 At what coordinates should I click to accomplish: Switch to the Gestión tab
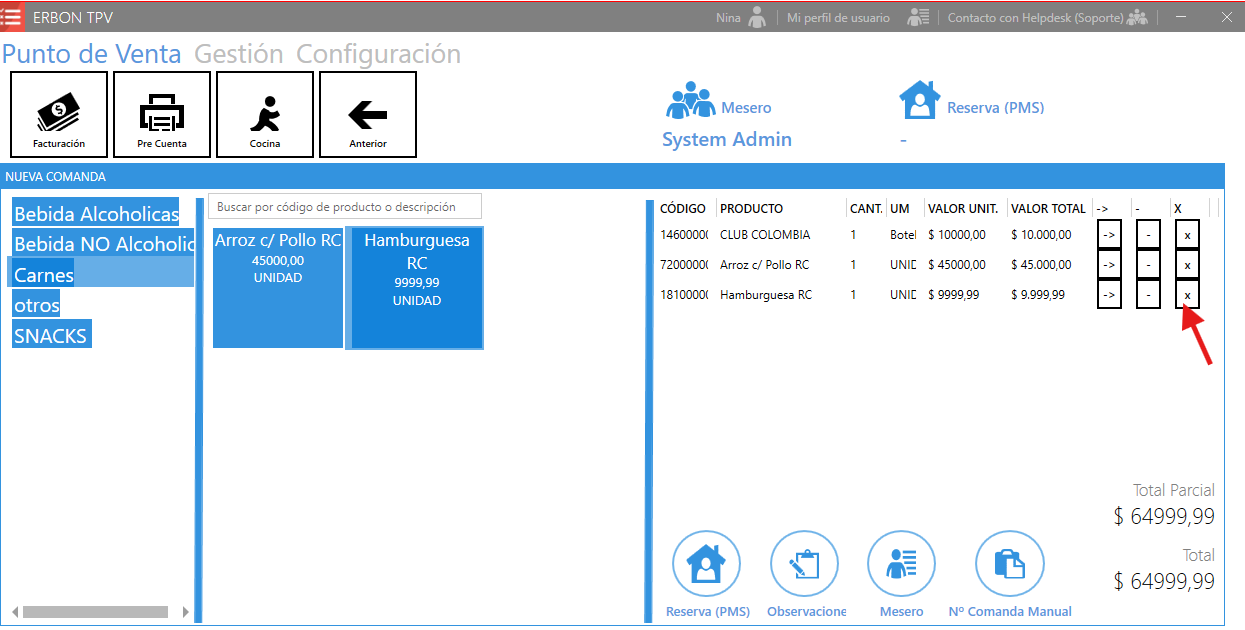tap(238, 54)
